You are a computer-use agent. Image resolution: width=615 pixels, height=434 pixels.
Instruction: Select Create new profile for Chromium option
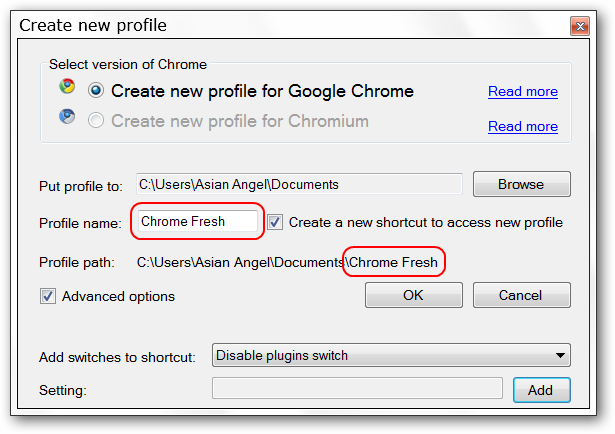[96, 121]
